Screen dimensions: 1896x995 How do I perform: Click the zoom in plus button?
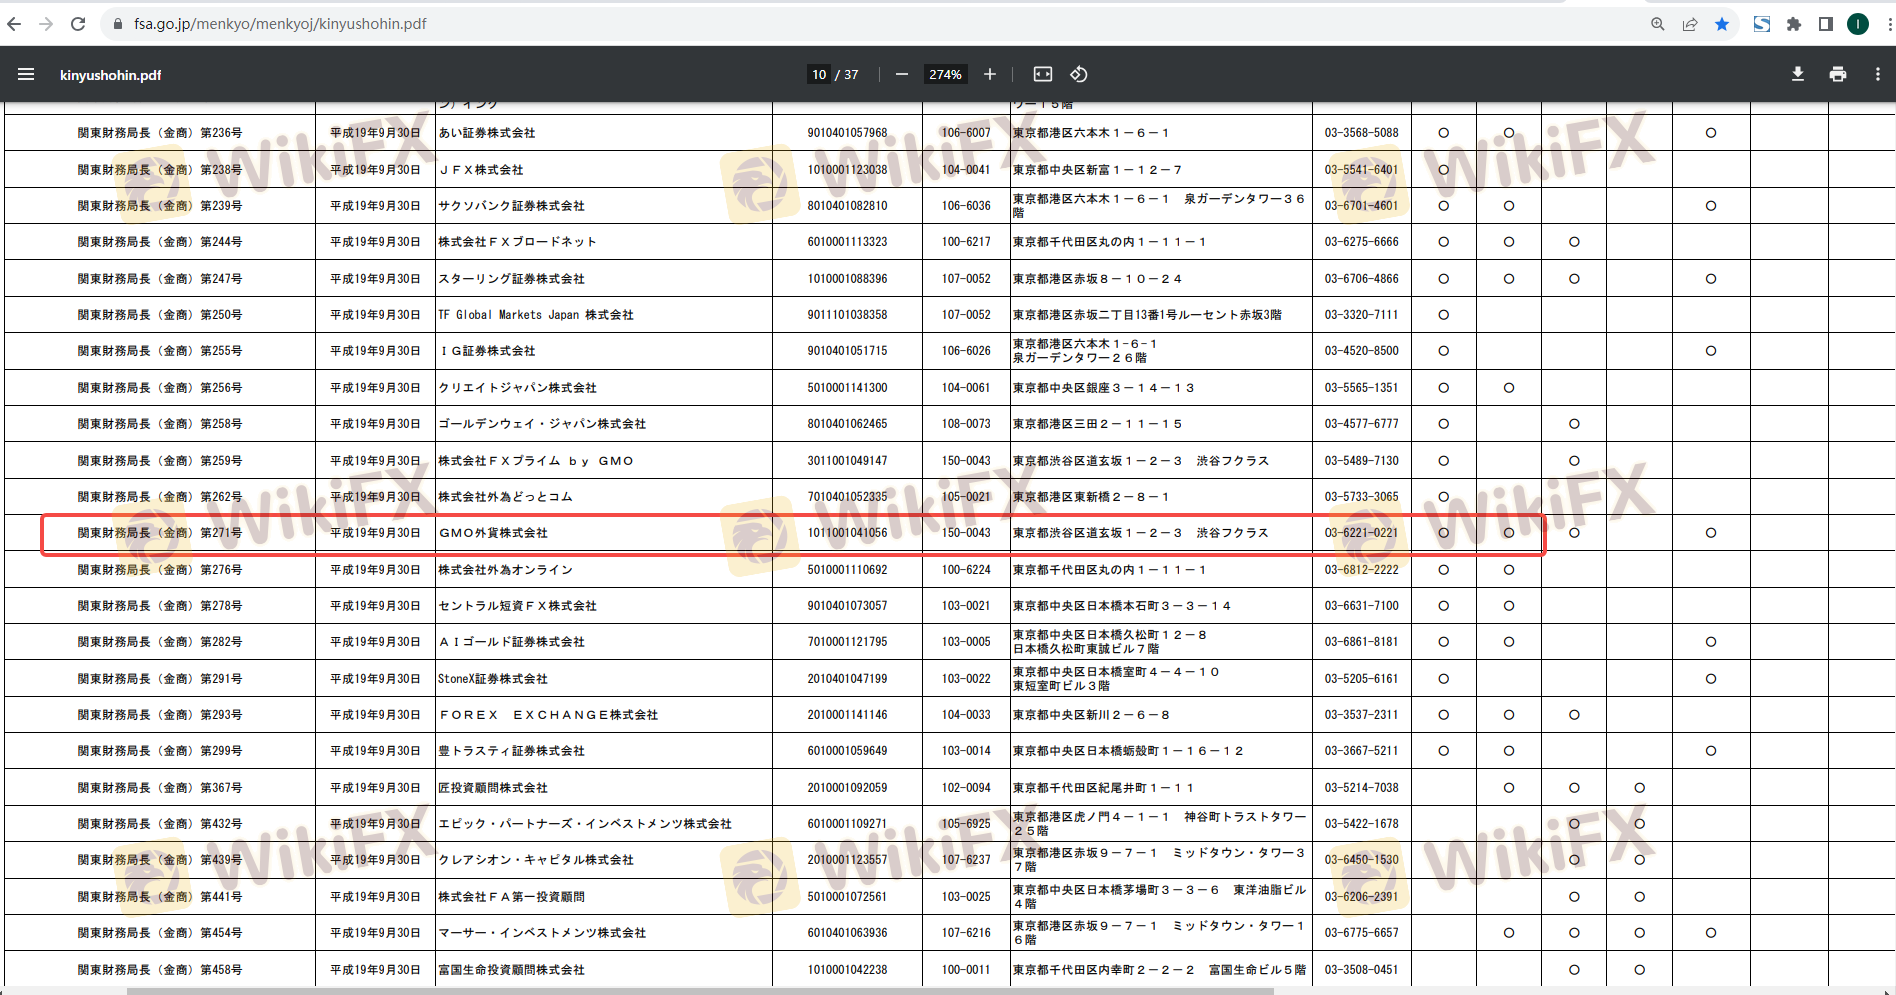click(989, 74)
